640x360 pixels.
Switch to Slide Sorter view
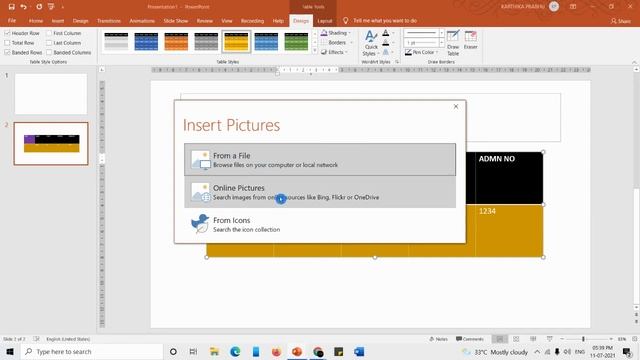point(516,339)
